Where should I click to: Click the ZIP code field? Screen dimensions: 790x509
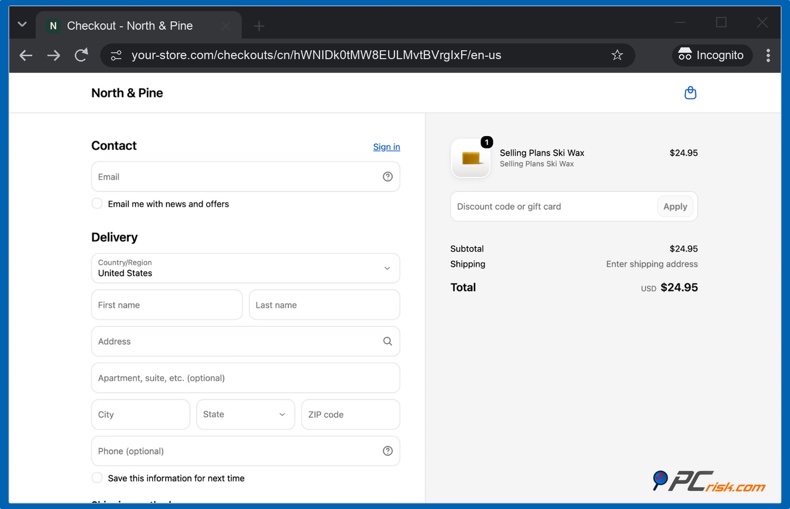351,414
